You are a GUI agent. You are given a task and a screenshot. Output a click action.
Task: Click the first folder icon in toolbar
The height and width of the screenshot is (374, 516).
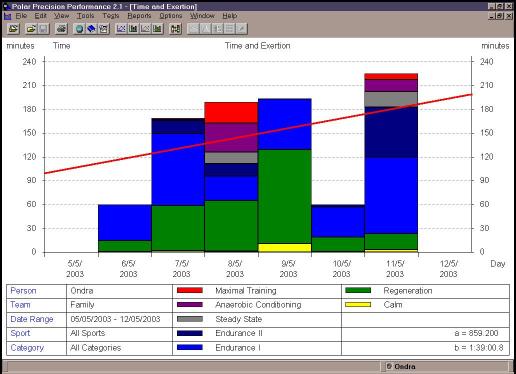click(13, 29)
